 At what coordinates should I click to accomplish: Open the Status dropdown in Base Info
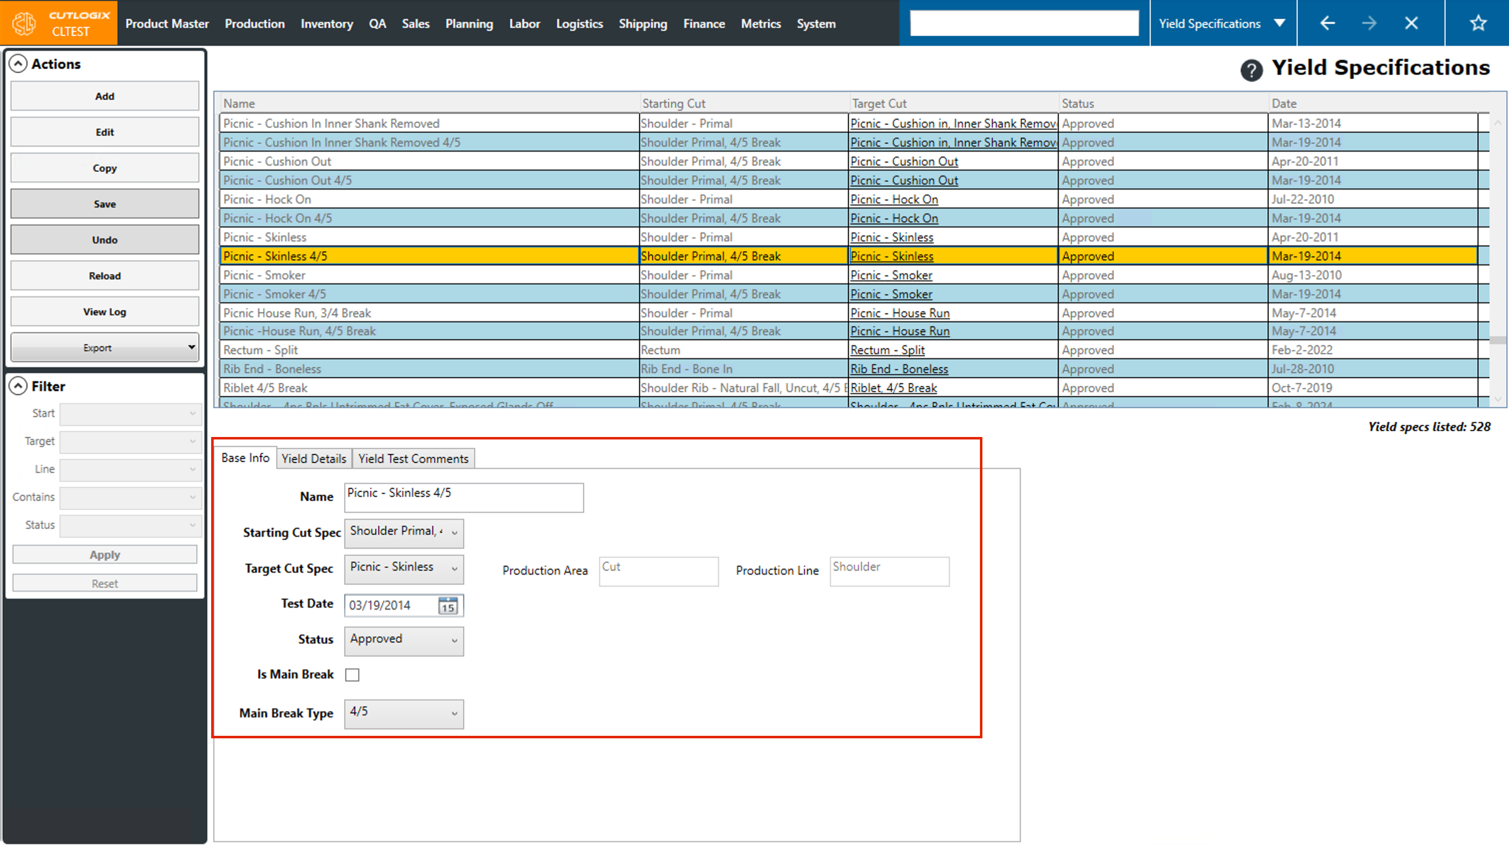click(x=404, y=640)
